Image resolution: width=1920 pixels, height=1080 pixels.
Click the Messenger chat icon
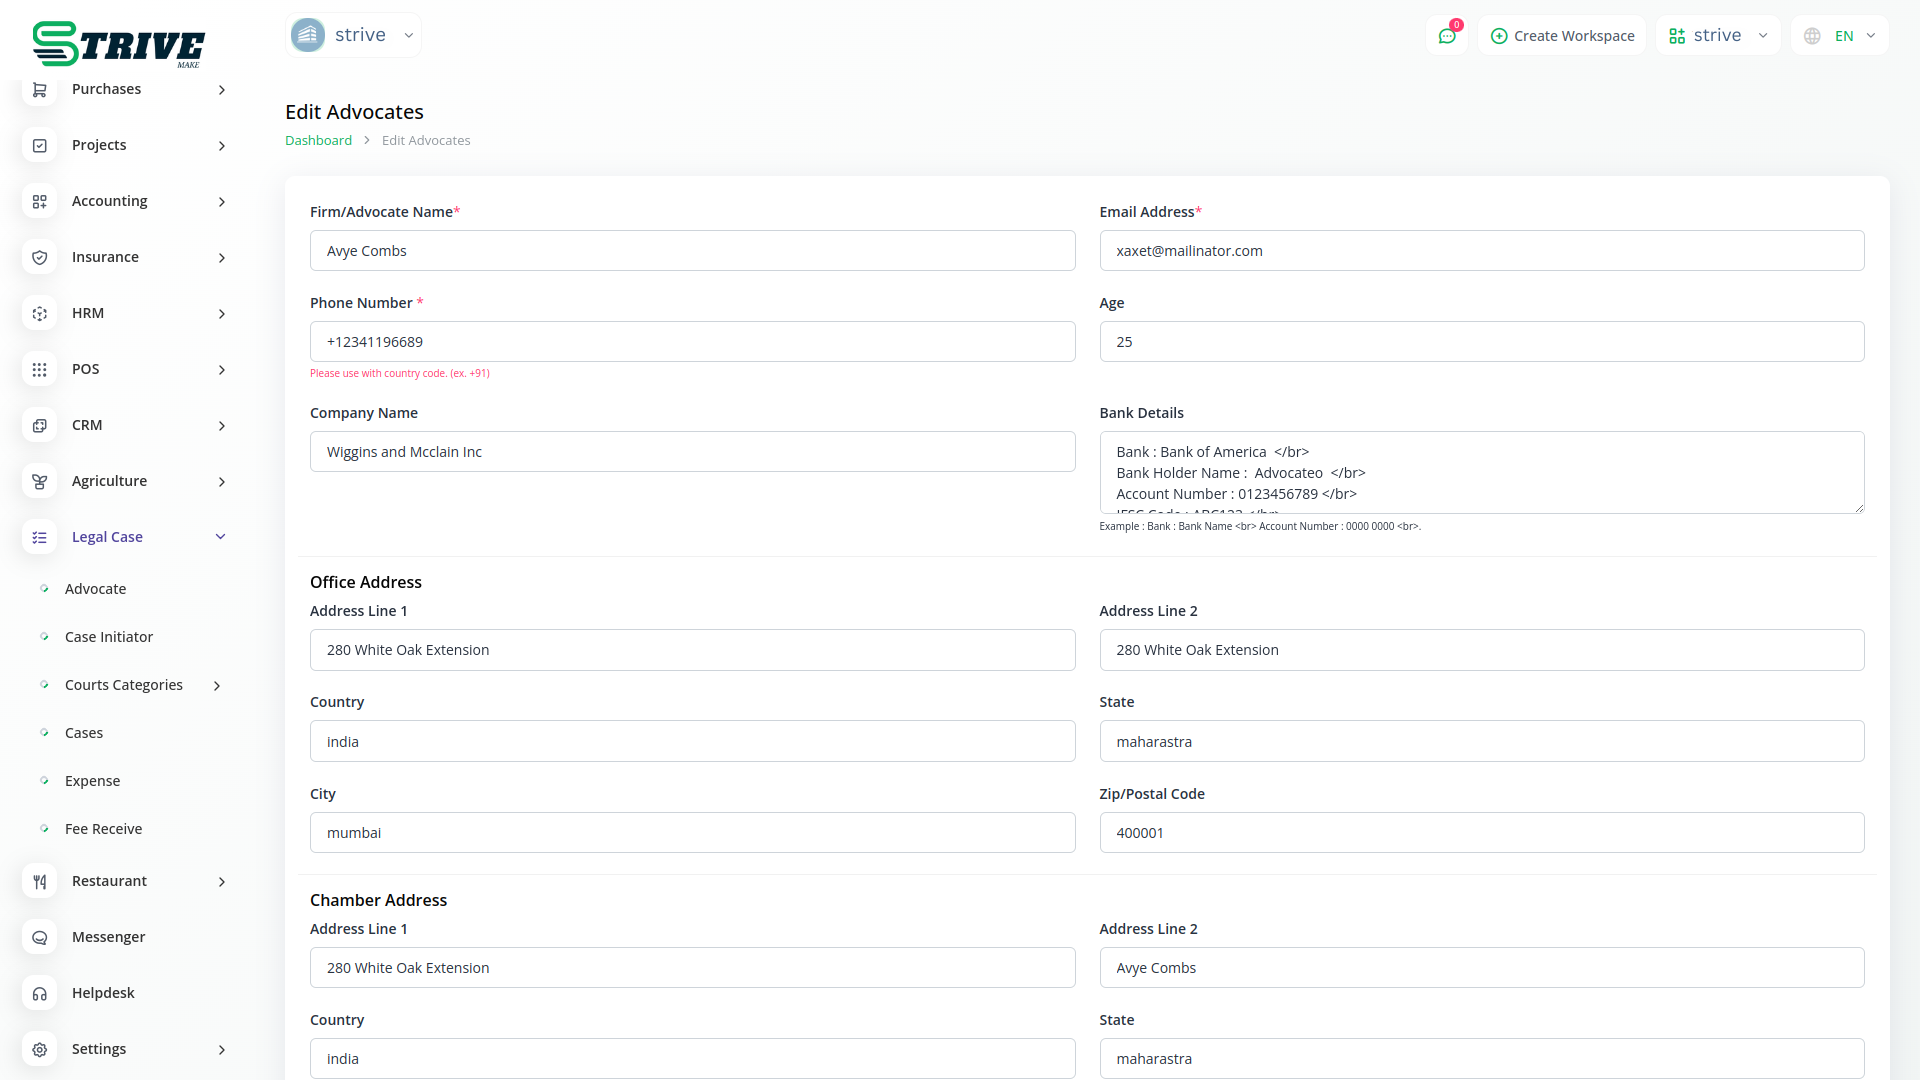(x=39, y=937)
